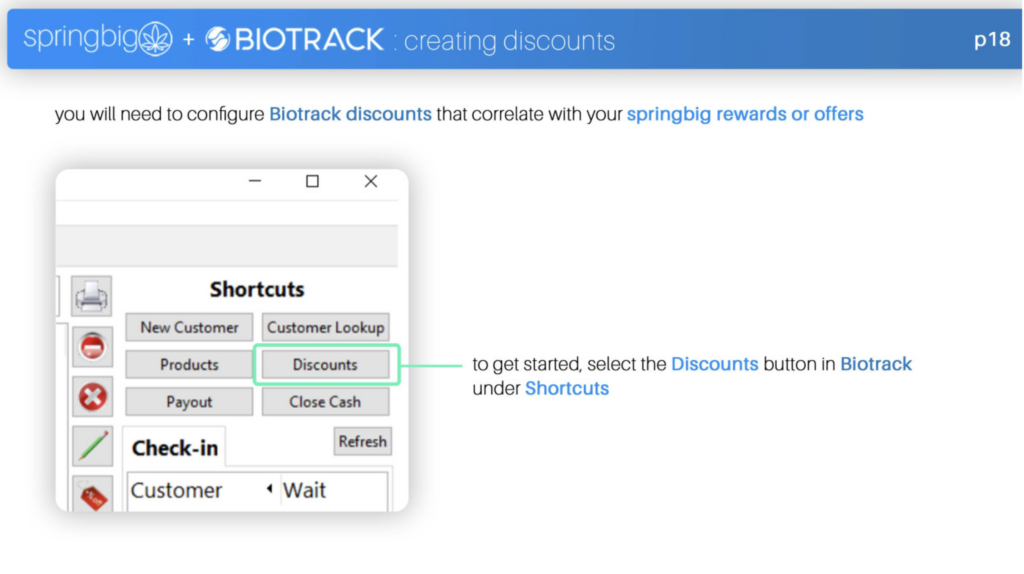This screenshot has width=1024, height=574.
Task: Click the Products shortcut button
Action: (x=189, y=364)
